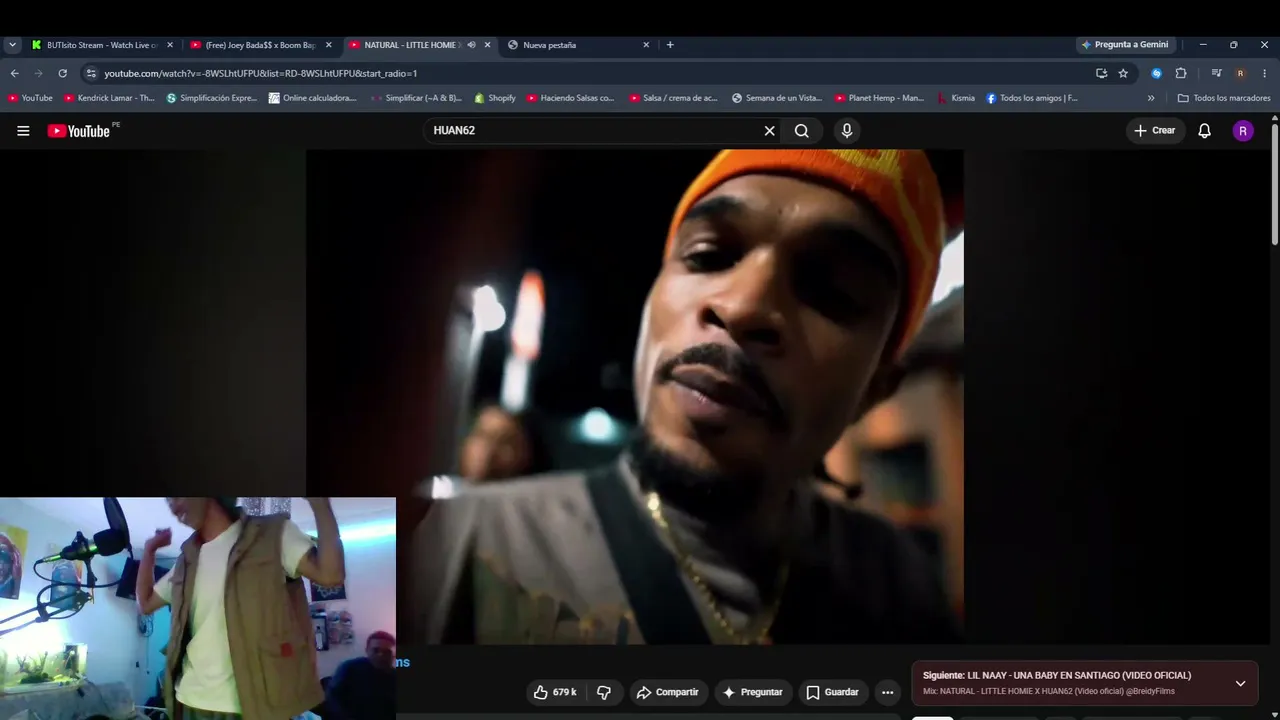
Task: Open Chrome profile R avatar
Action: 1240,73
